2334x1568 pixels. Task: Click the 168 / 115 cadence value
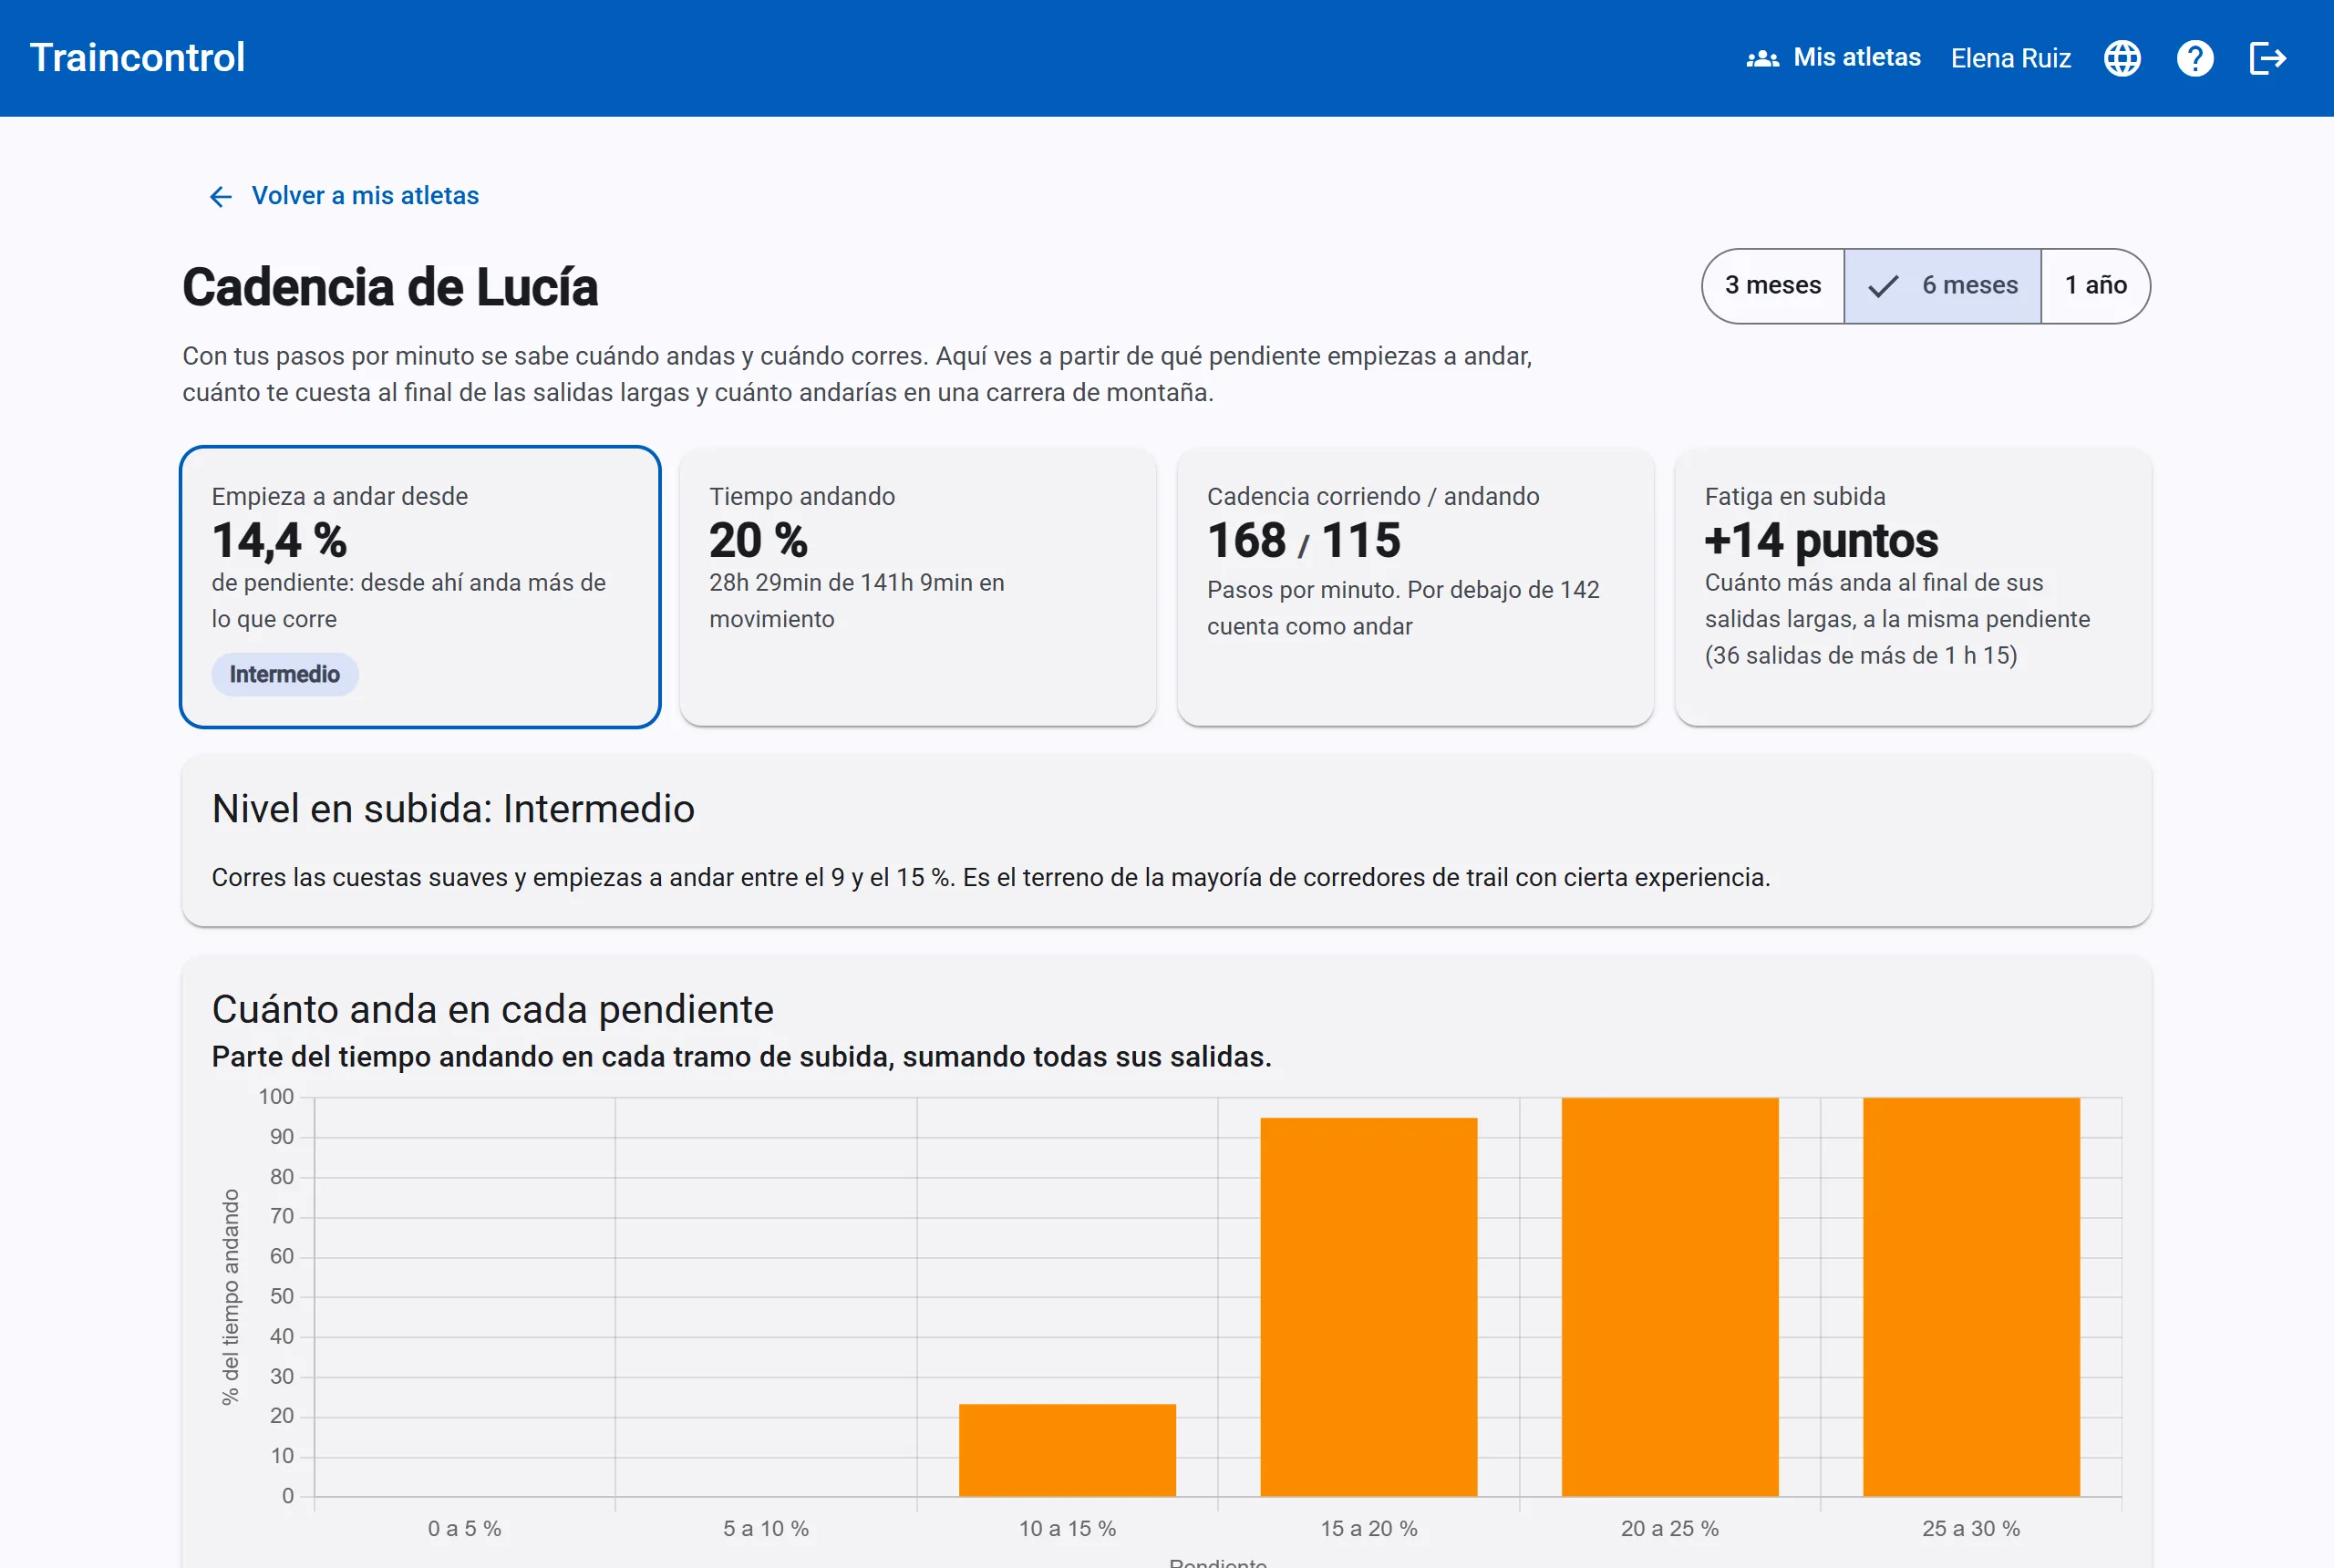pos(1304,540)
